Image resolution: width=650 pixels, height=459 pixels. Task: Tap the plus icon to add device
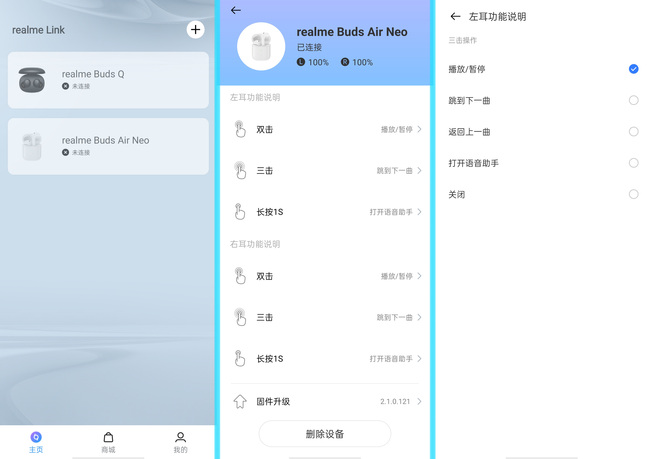click(195, 29)
